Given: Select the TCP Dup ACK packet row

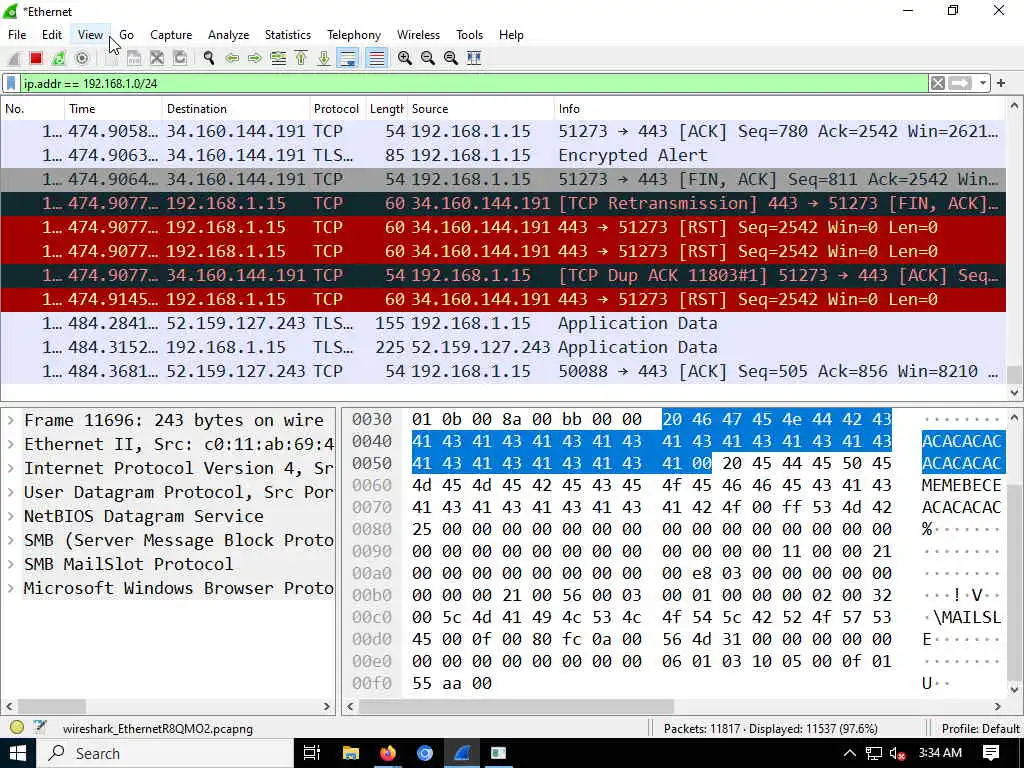Looking at the screenshot, I should click(503, 275).
